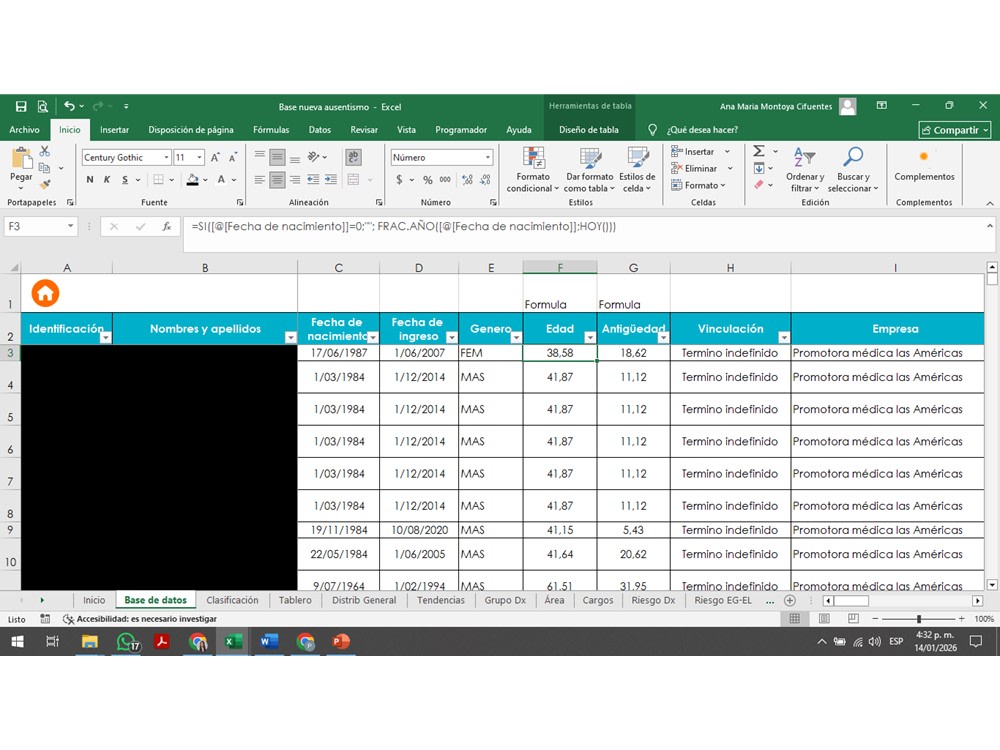
Task: Switch to the Insertar ribbon tab
Action: 114,129
